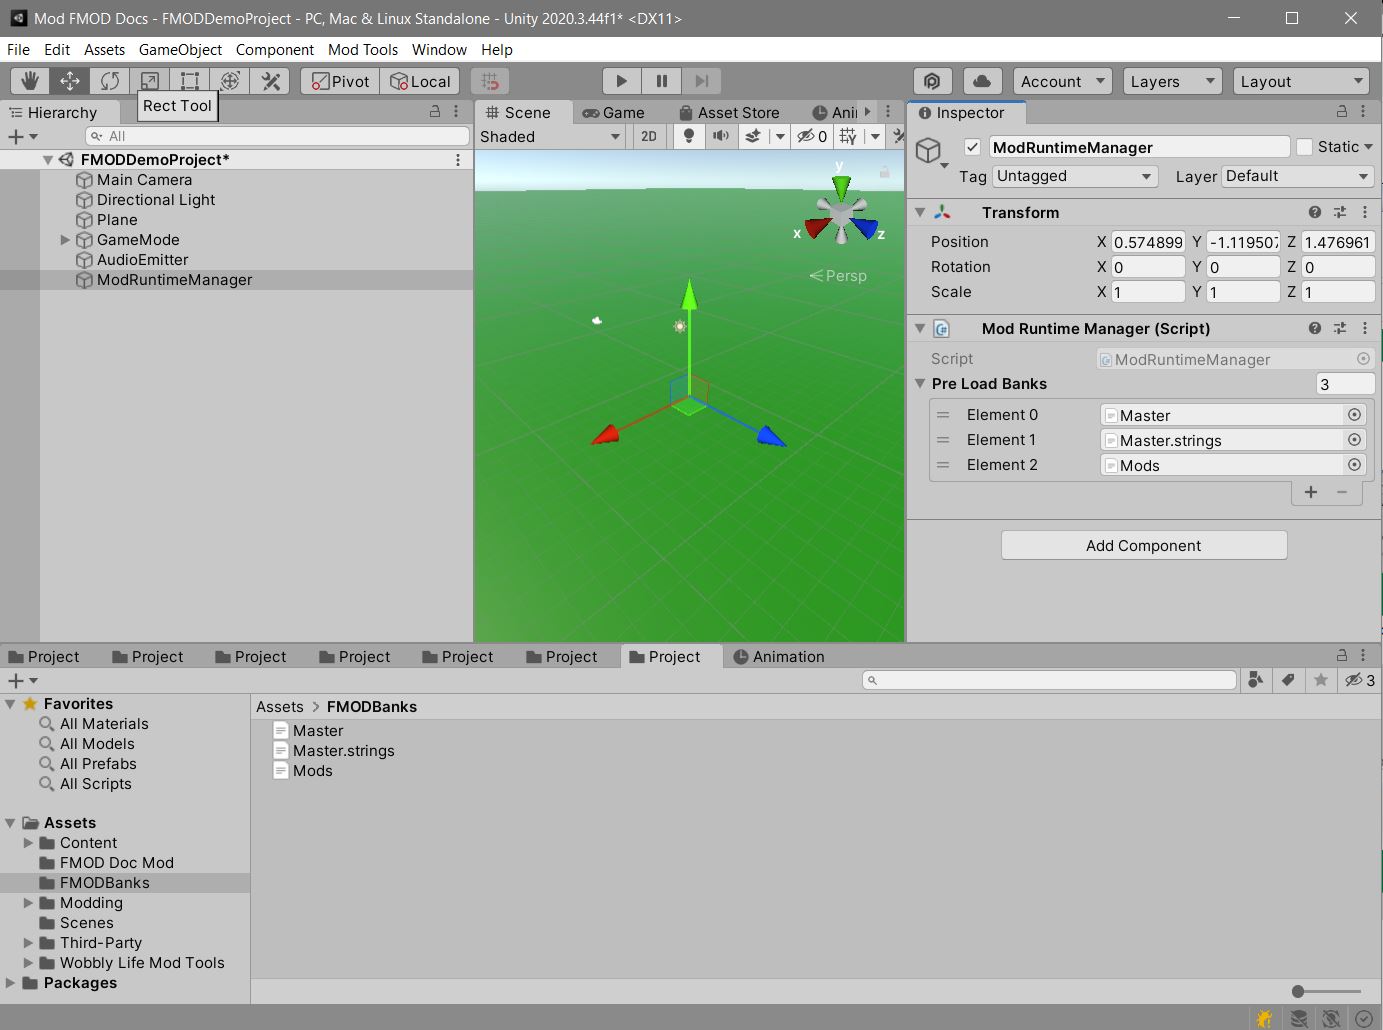Disable the ModRuntimeManager active checkbox
This screenshot has height=1030, width=1383.
click(x=972, y=147)
